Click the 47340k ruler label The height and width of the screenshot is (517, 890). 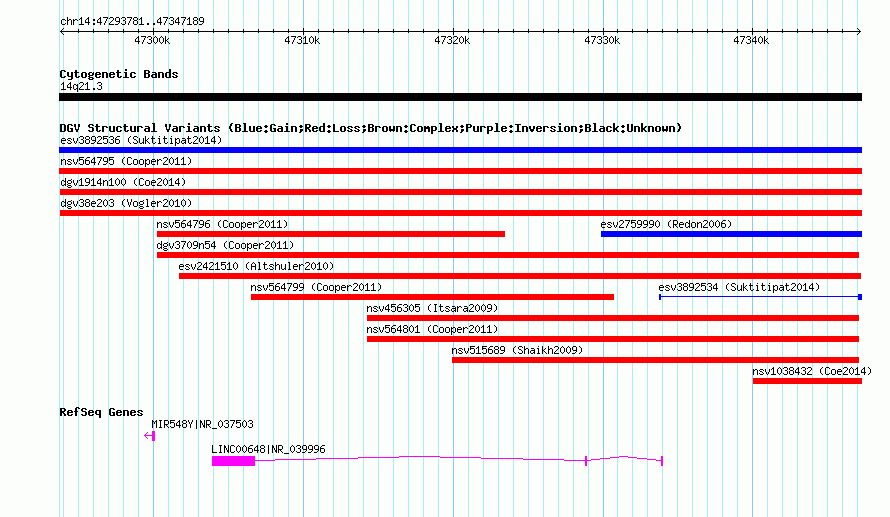tap(751, 40)
